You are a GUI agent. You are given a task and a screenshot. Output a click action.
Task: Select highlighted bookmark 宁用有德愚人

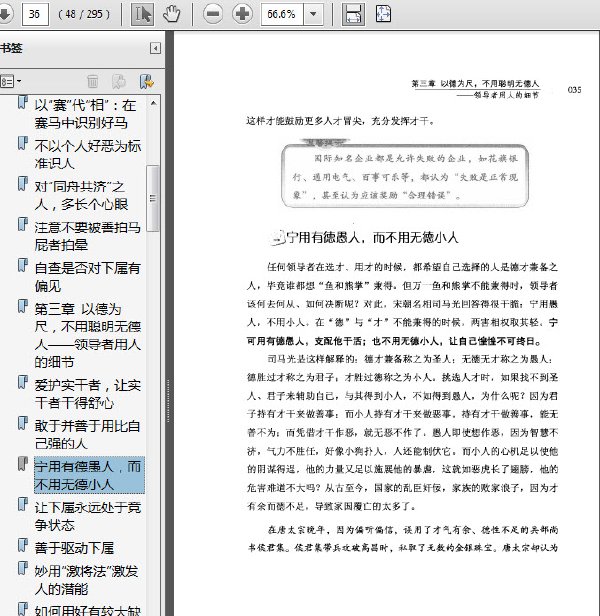pos(89,475)
